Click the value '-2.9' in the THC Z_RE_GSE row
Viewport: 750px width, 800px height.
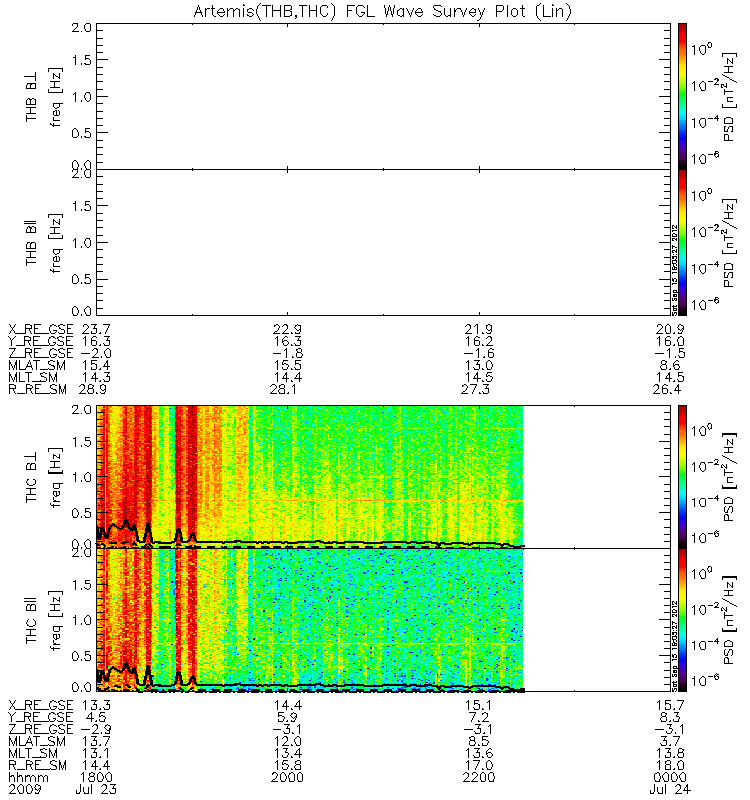pyautogui.click(x=96, y=730)
